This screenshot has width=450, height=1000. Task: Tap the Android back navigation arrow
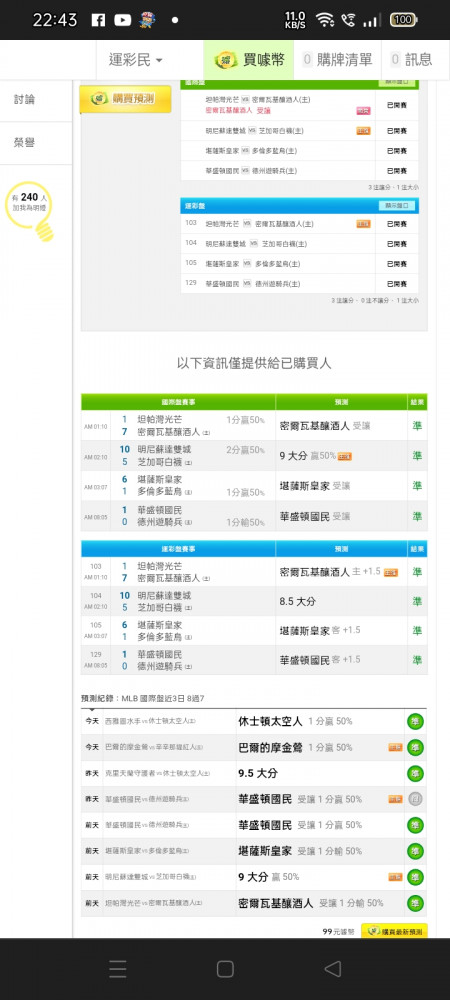tap(332, 969)
